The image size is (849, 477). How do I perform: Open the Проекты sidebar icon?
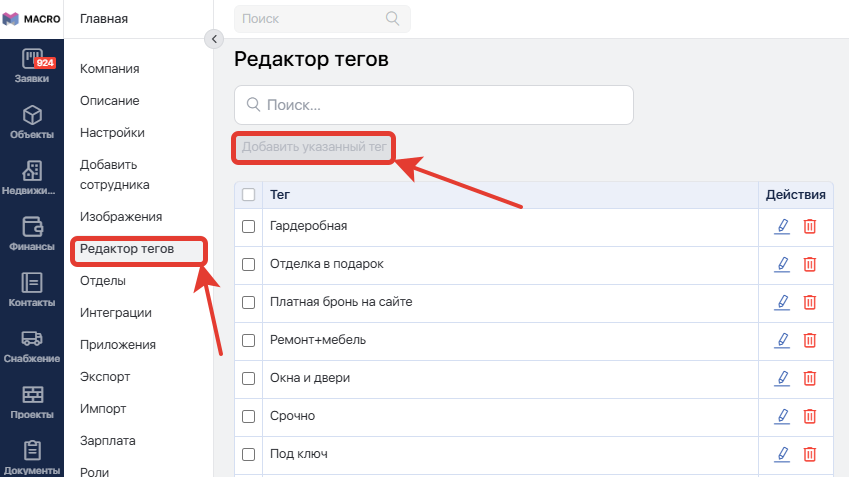coord(32,395)
